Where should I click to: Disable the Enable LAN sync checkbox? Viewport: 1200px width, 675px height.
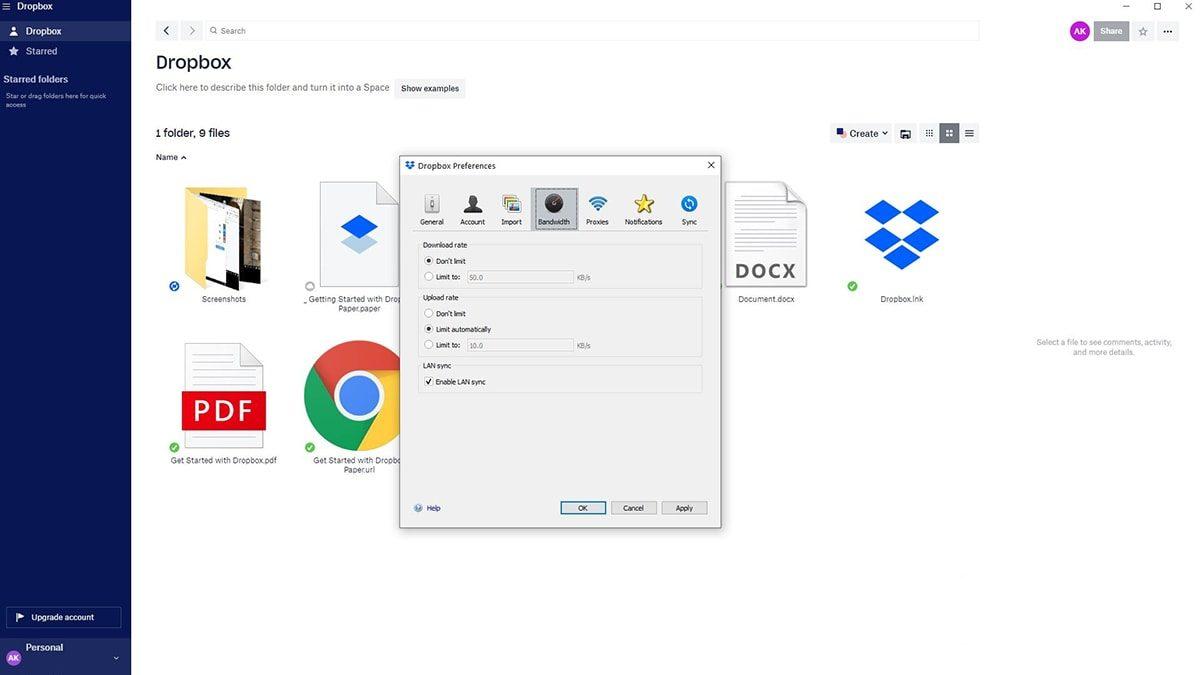click(x=428, y=381)
